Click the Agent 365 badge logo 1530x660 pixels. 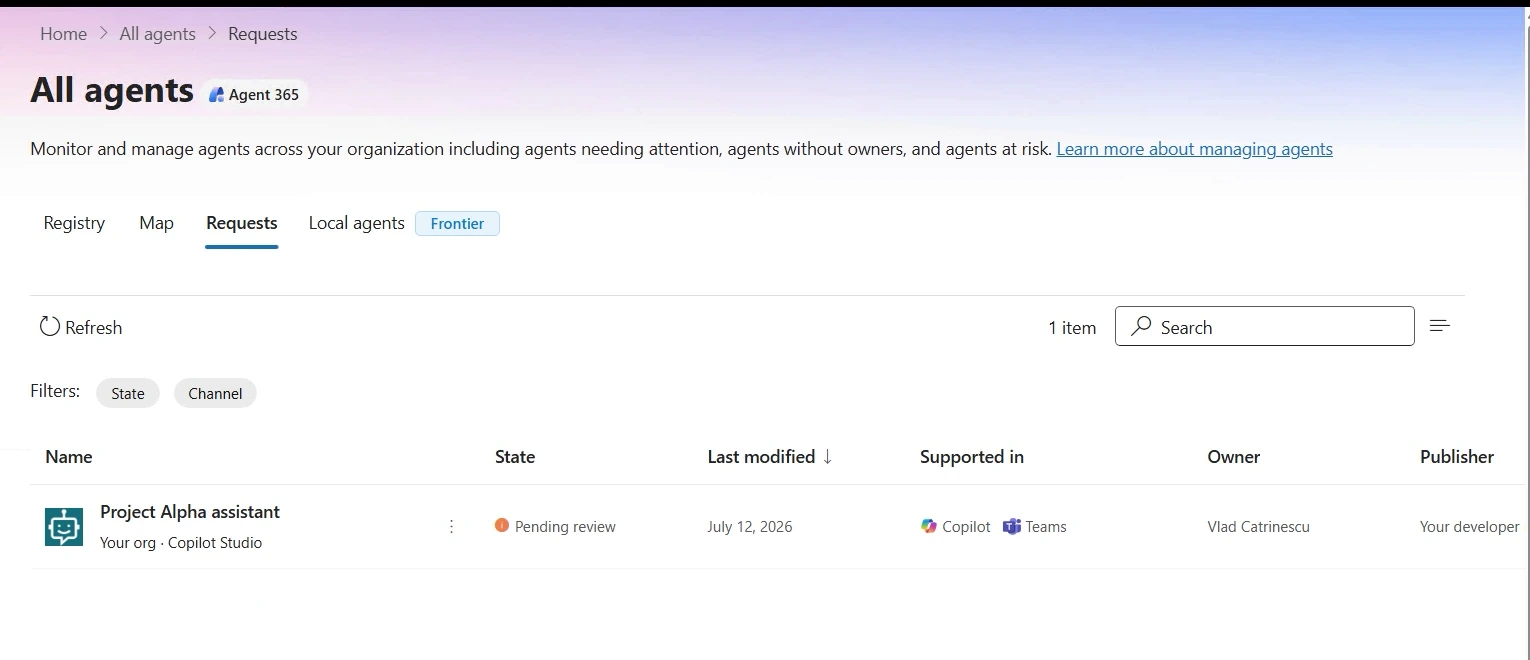tap(216, 94)
